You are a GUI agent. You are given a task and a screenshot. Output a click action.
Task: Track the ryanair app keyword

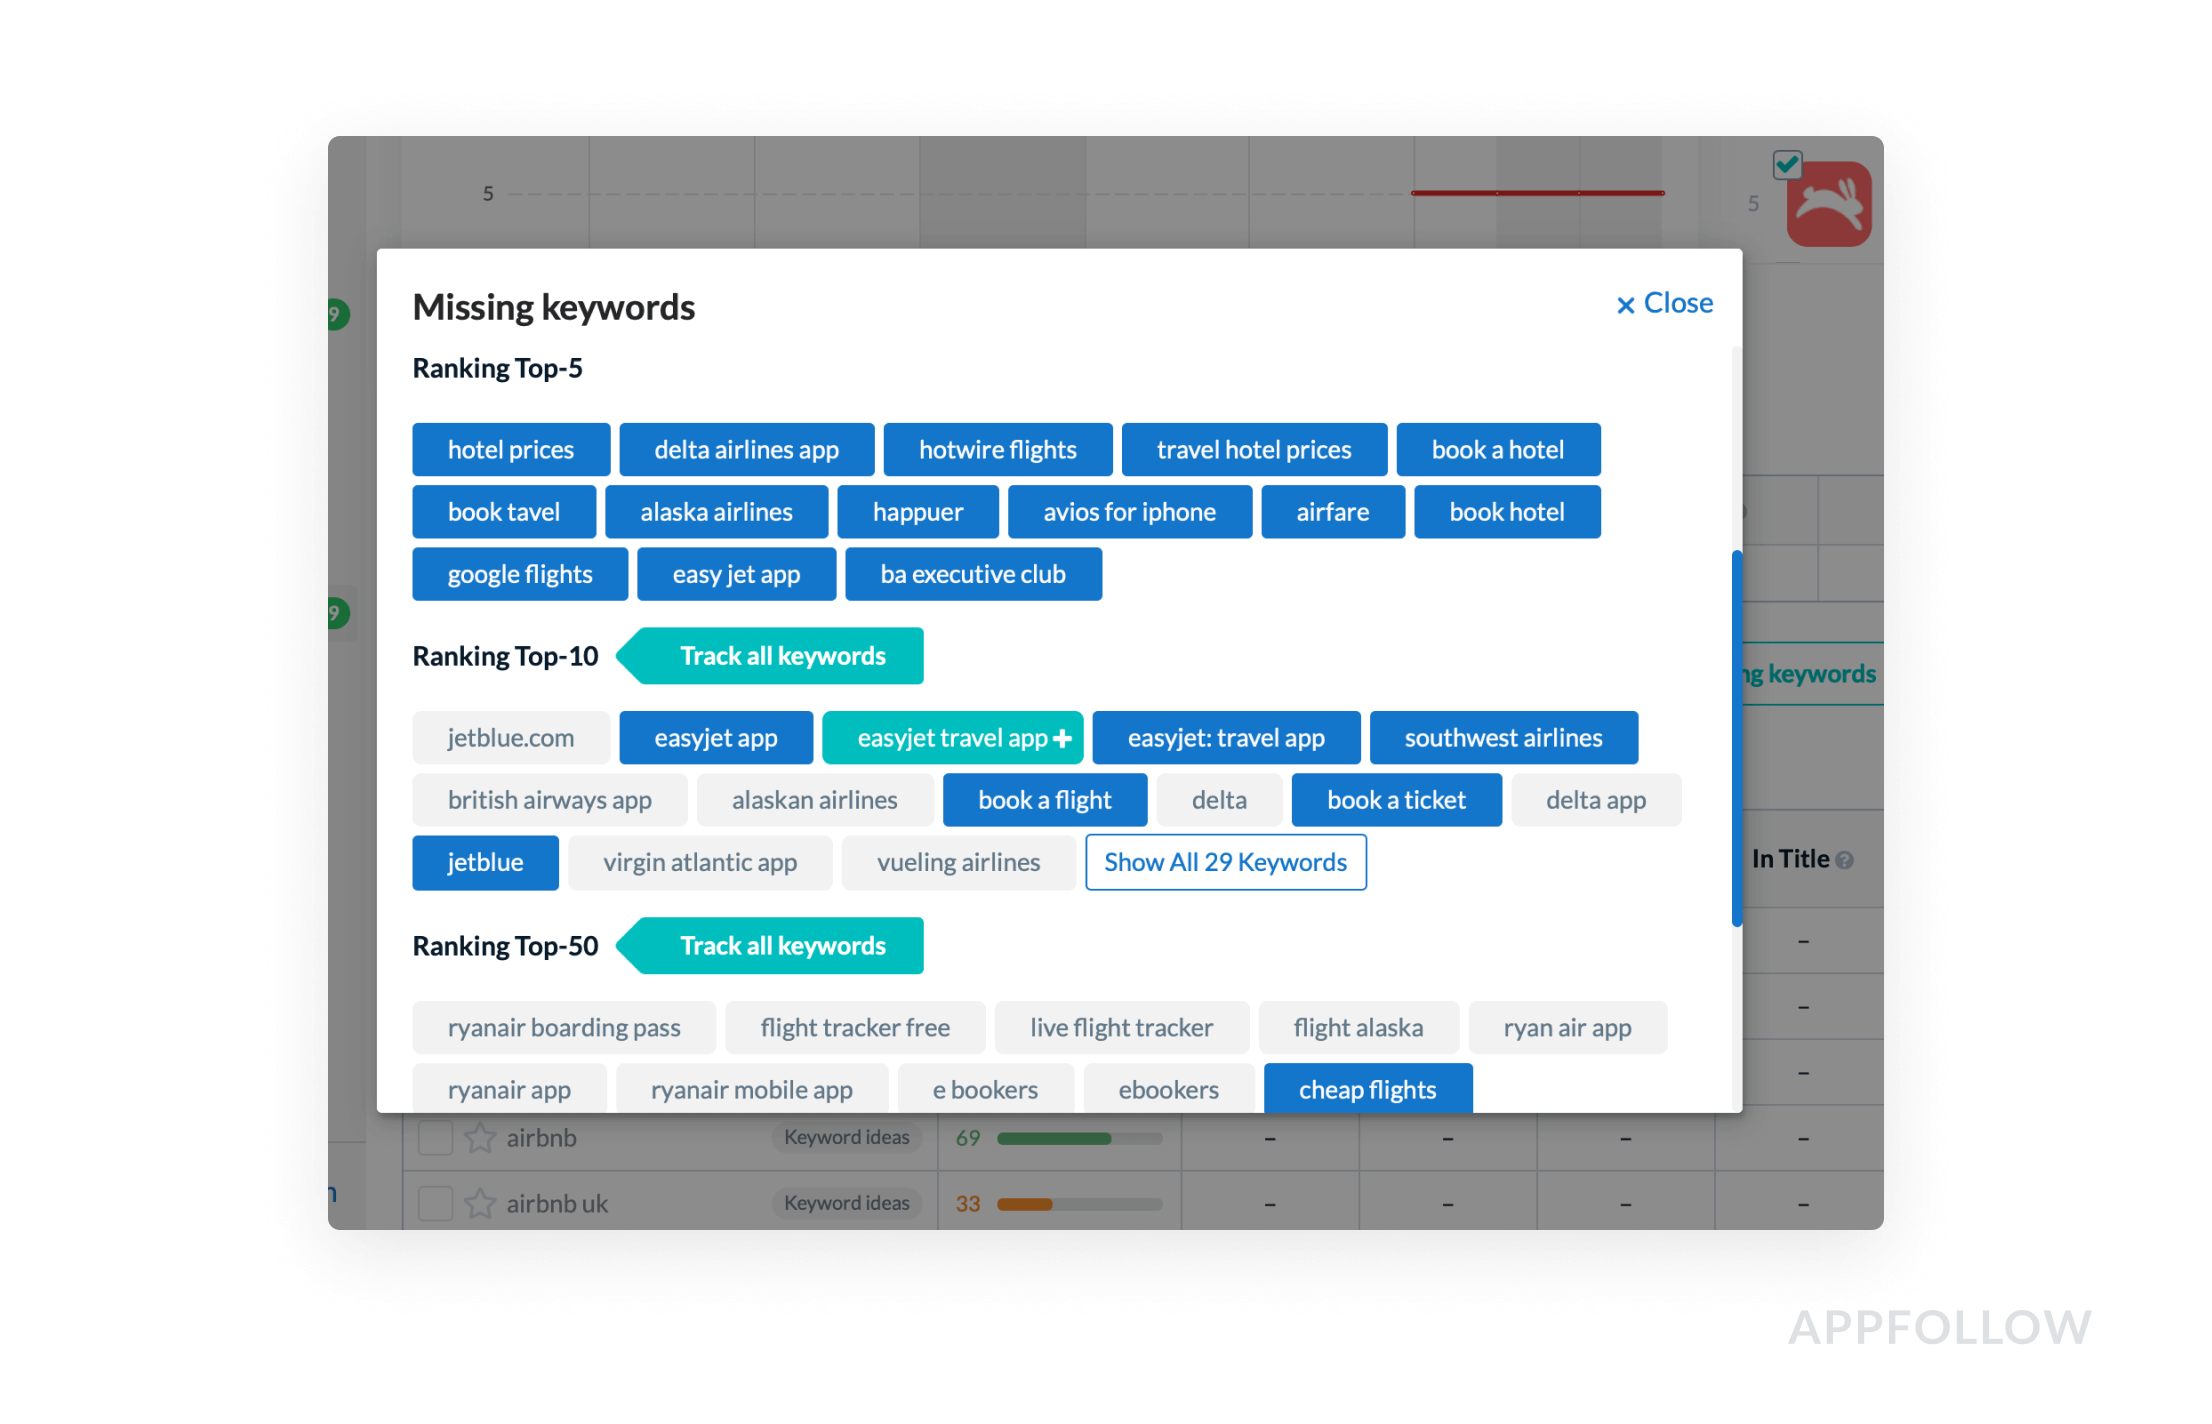509,1089
